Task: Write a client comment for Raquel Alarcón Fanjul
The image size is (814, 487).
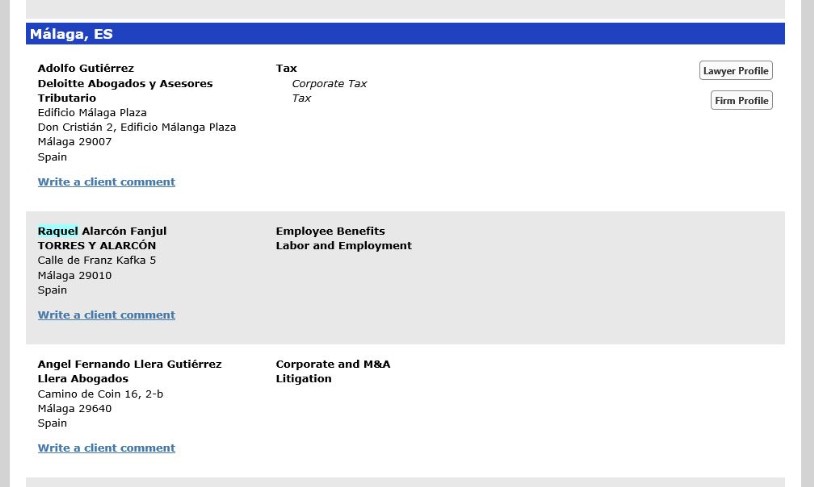Action: (106, 315)
